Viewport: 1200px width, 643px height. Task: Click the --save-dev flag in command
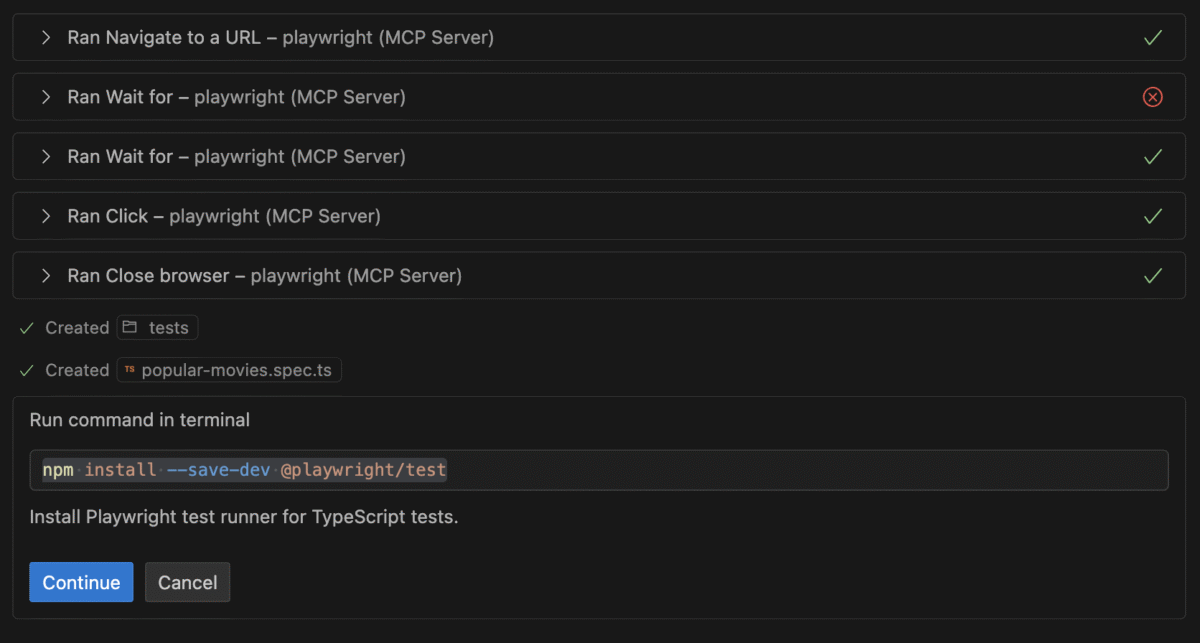coord(217,470)
